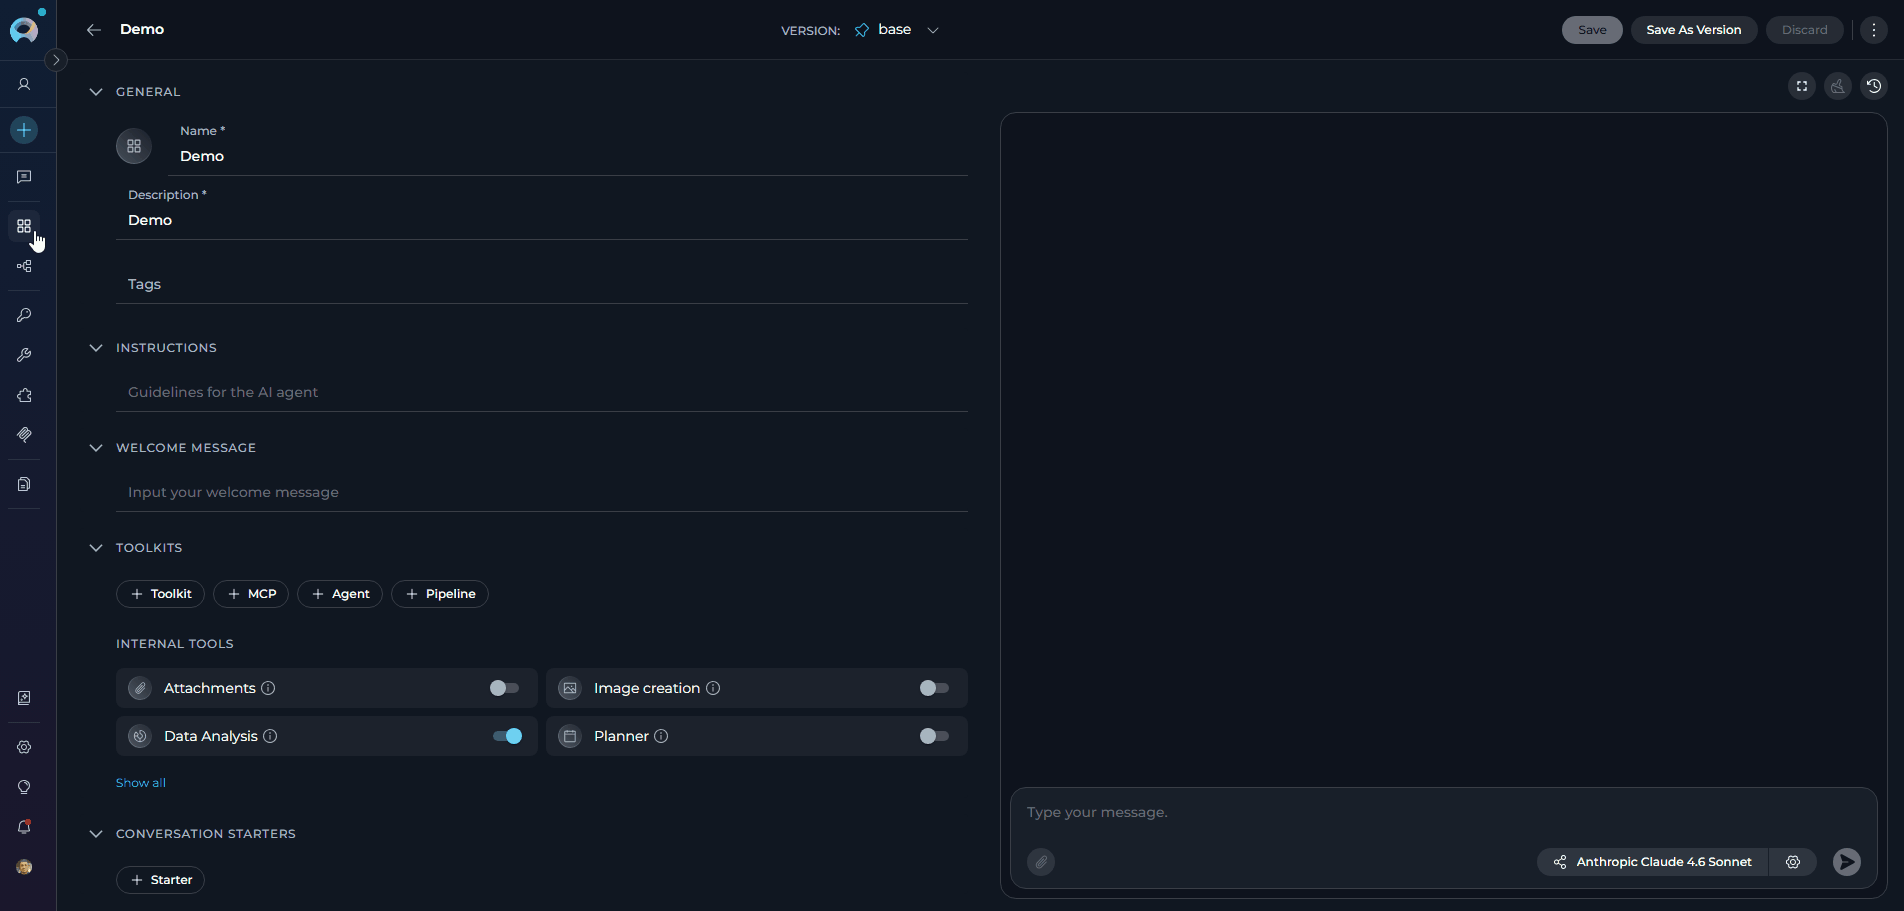Add a Toolkit

click(x=161, y=594)
